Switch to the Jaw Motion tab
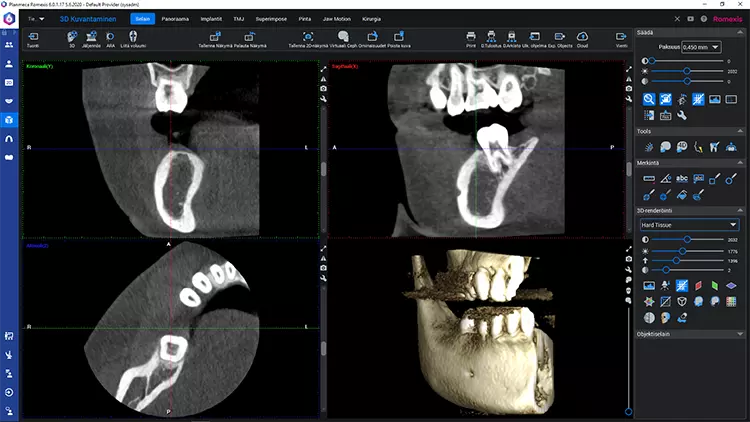Viewport: 750px width, 422px height. 337,19
